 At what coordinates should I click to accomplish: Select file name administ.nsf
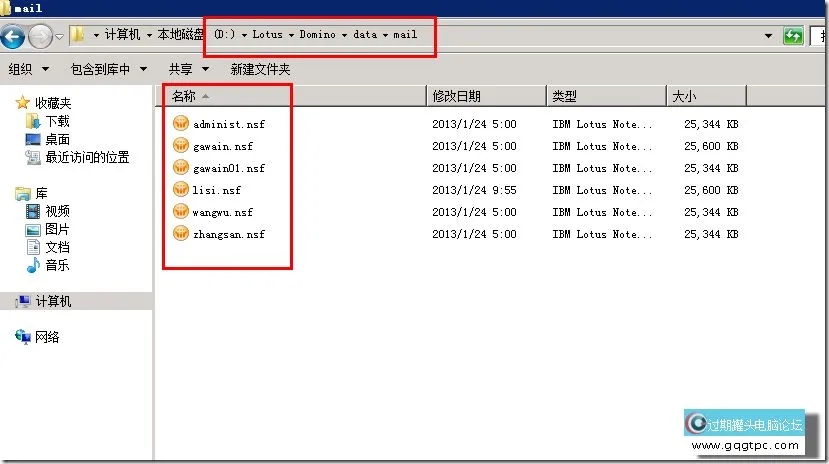click(229, 124)
